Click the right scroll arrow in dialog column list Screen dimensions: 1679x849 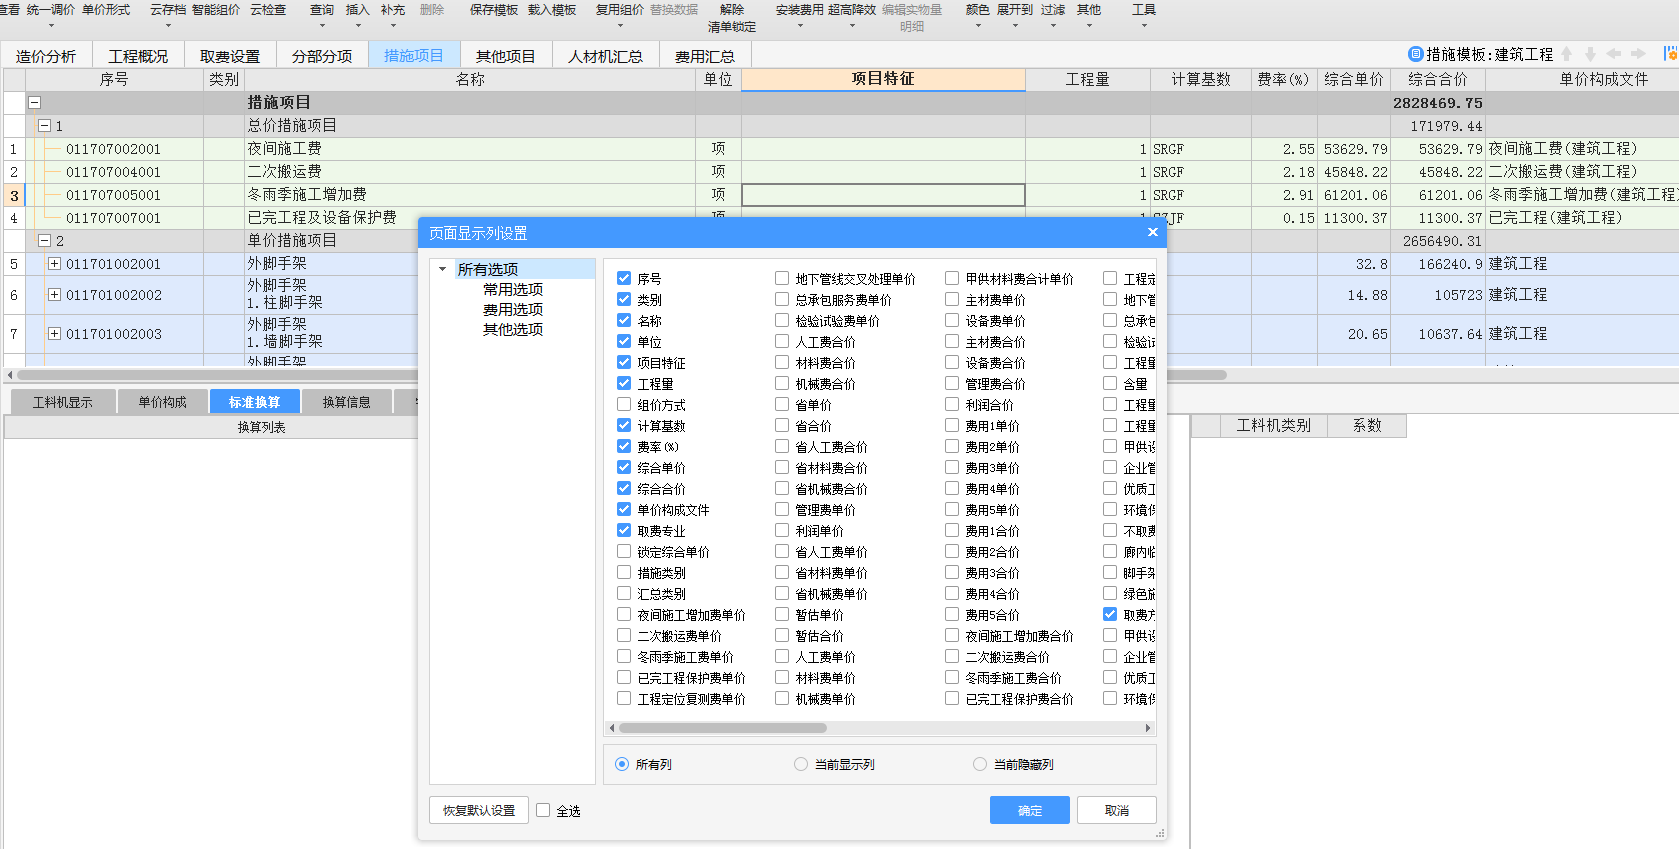pos(1148,728)
